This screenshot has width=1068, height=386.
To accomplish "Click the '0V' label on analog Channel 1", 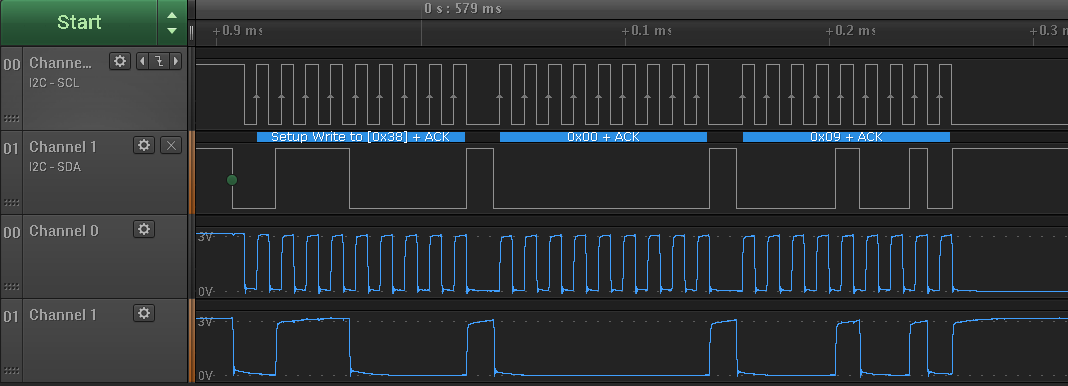I will click(205, 375).
